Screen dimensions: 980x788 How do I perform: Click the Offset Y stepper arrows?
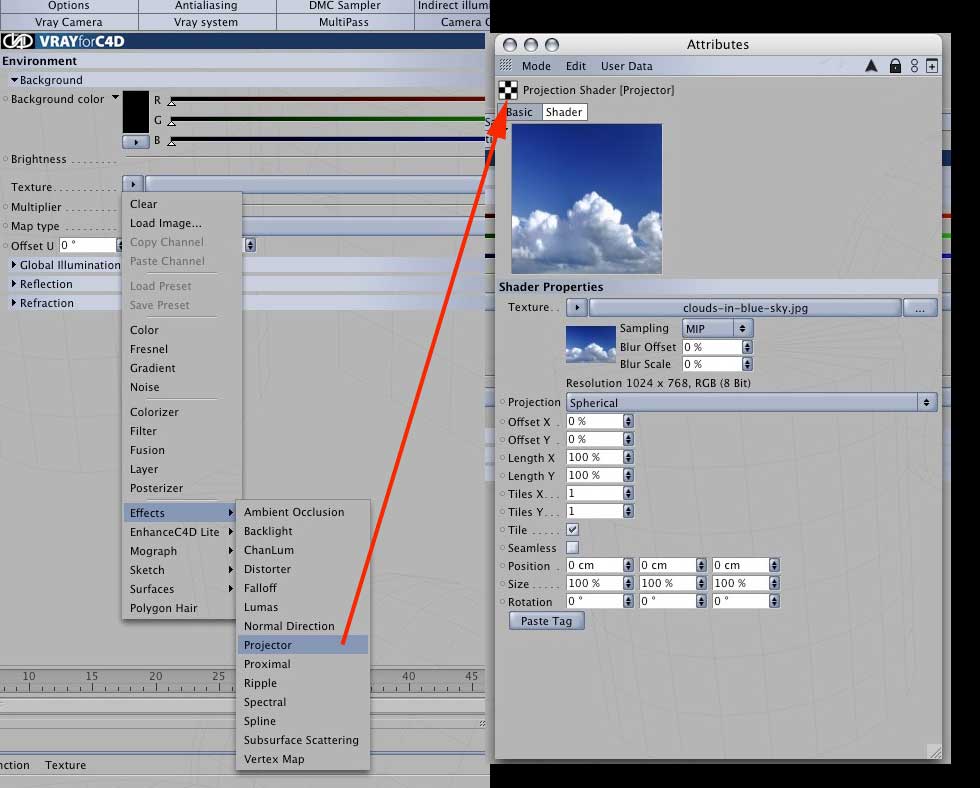click(x=628, y=439)
